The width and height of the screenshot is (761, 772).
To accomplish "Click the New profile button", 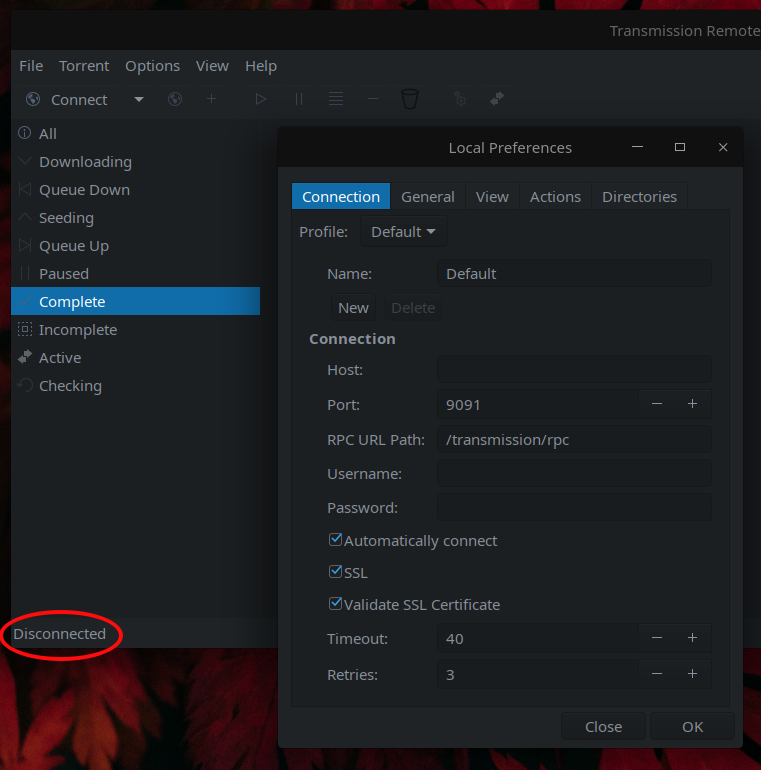I will (353, 307).
